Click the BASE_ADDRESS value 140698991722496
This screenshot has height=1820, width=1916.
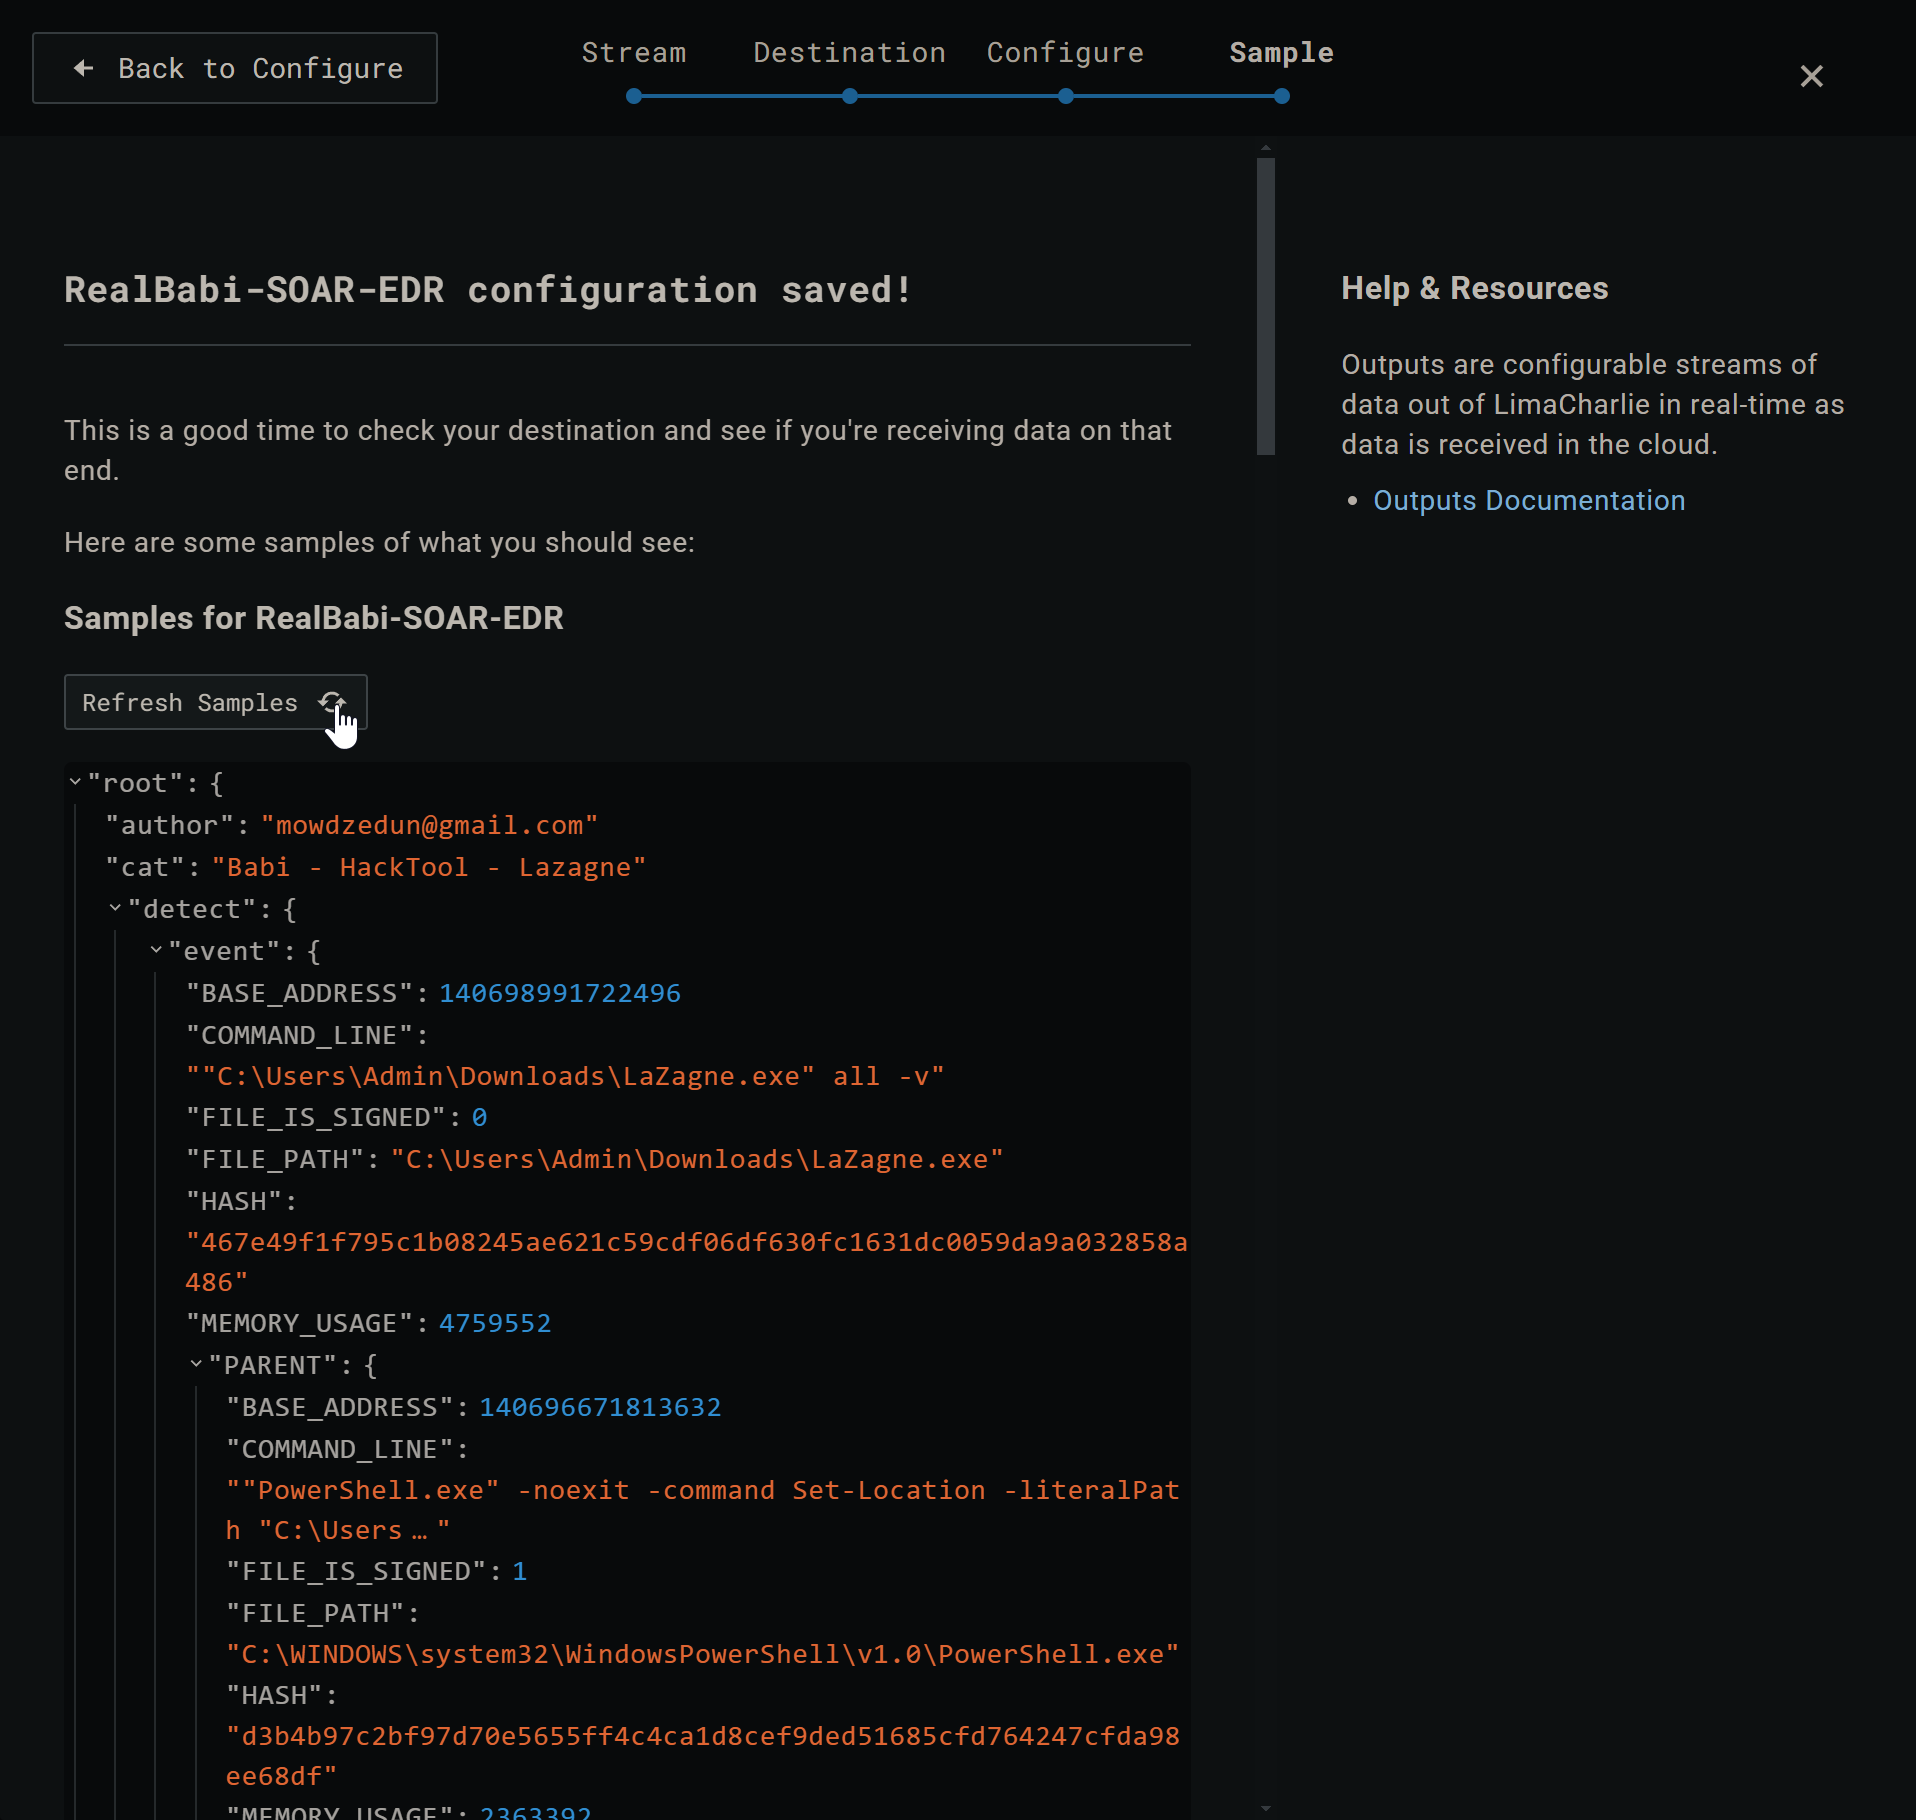(560, 993)
